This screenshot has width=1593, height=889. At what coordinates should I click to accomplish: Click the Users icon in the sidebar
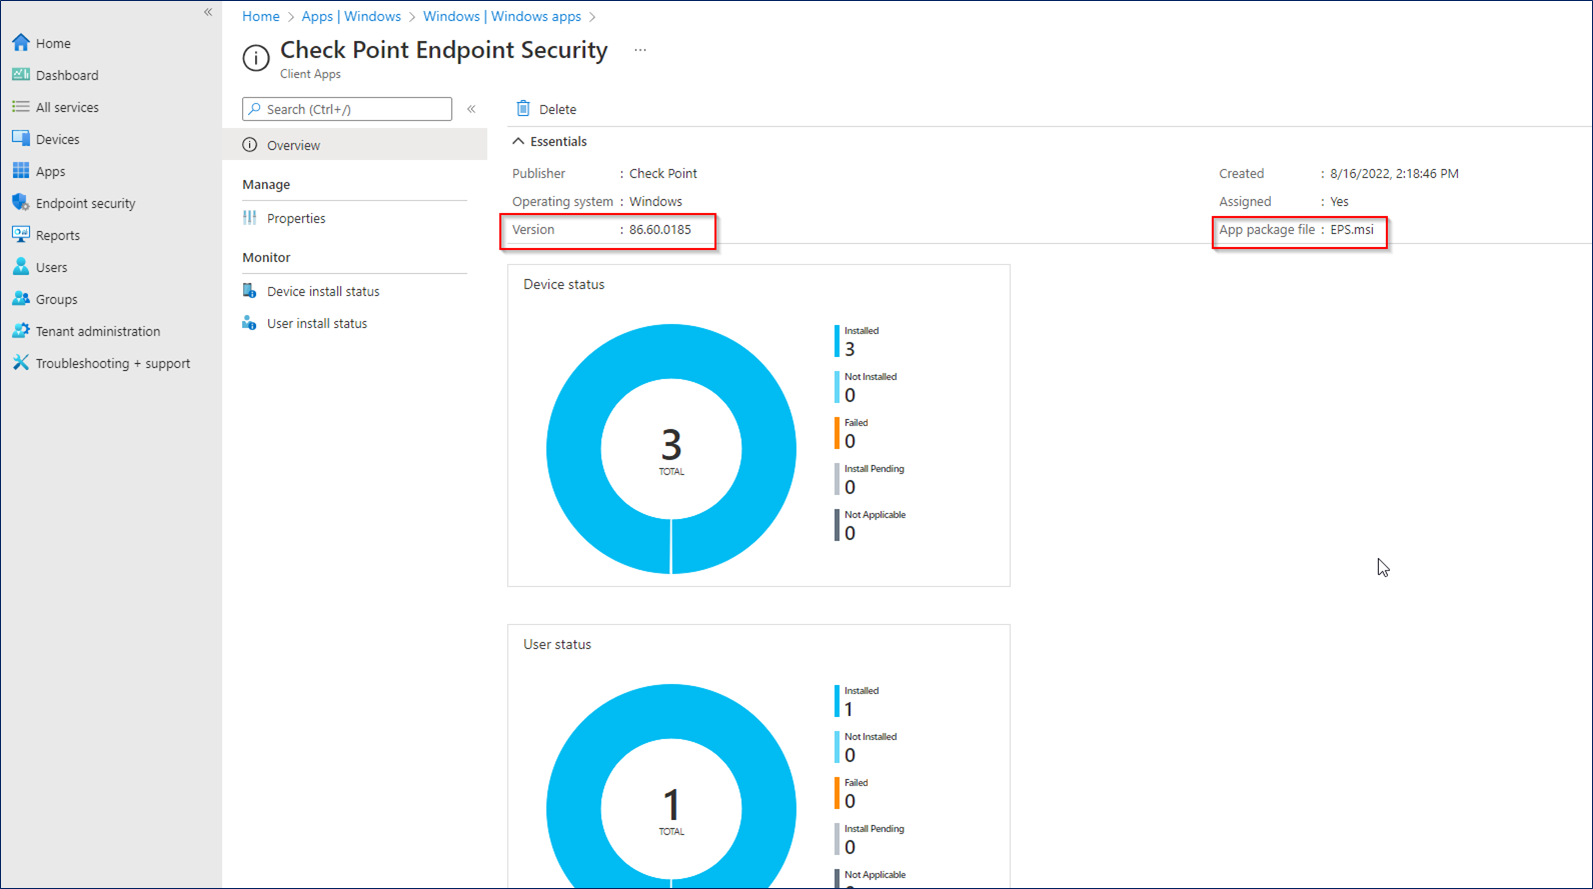tap(21, 267)
